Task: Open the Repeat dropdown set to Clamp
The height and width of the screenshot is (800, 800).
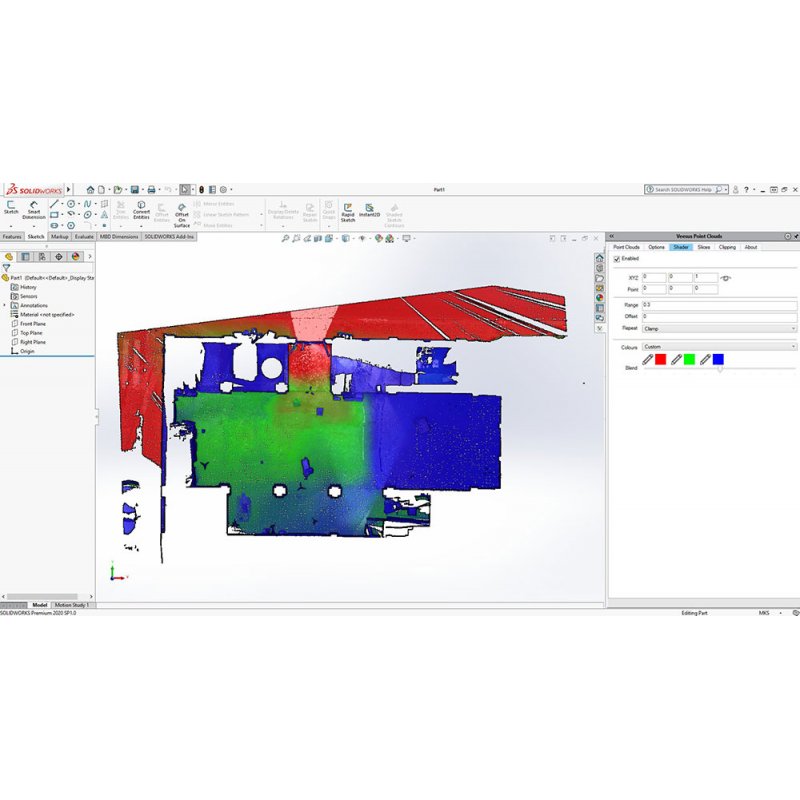Action: (719, 327)
